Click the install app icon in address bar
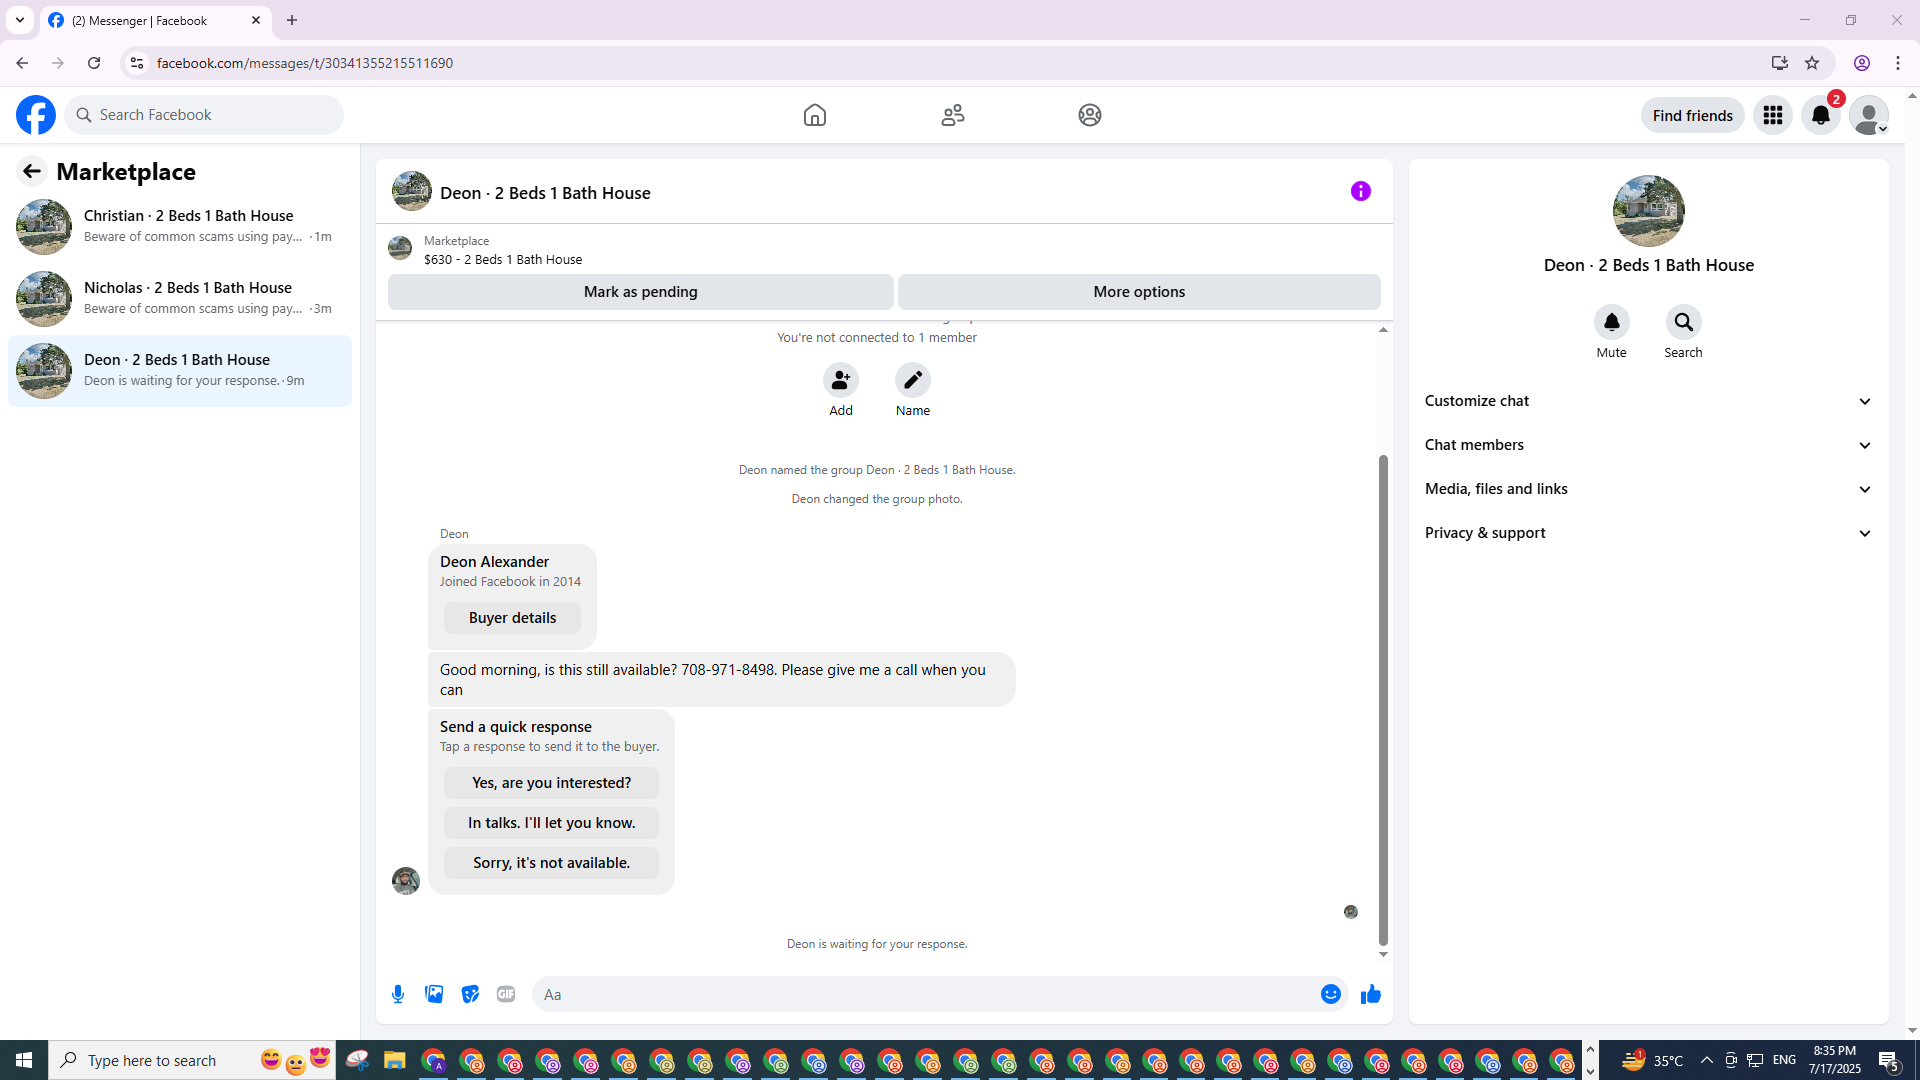 (1779, 63)
